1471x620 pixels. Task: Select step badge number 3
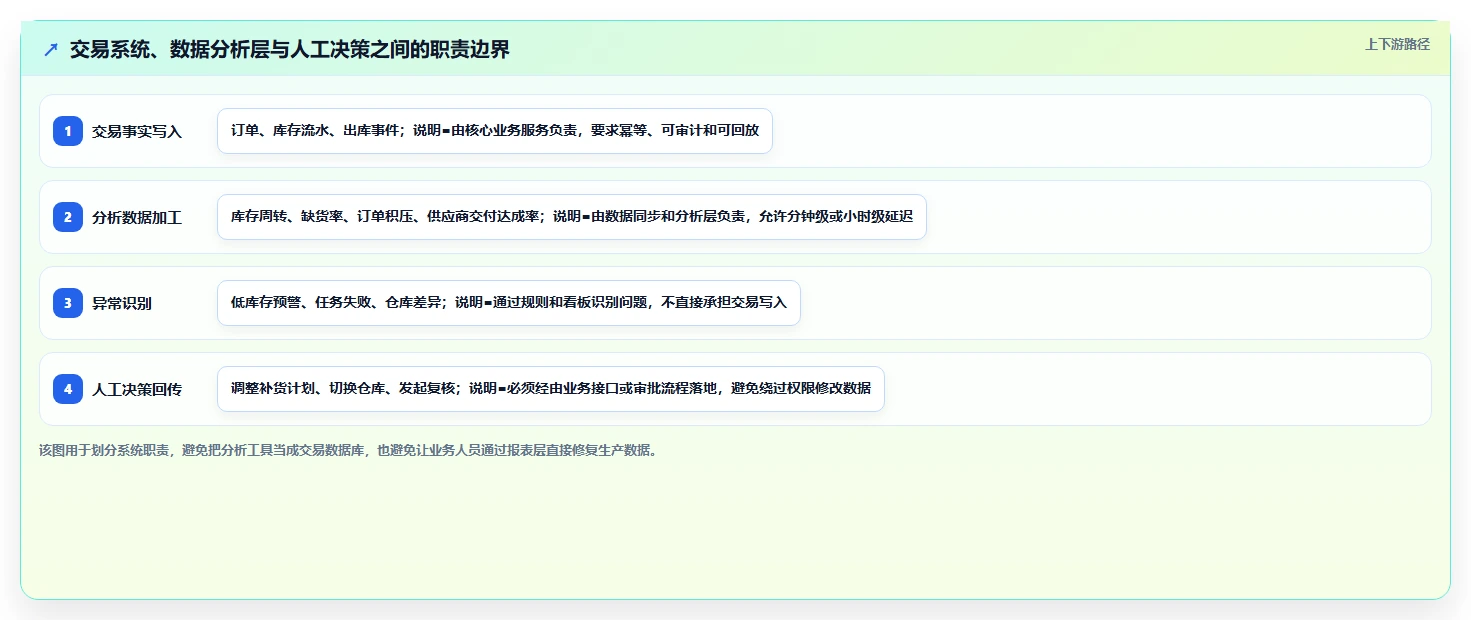pos(68,303)
